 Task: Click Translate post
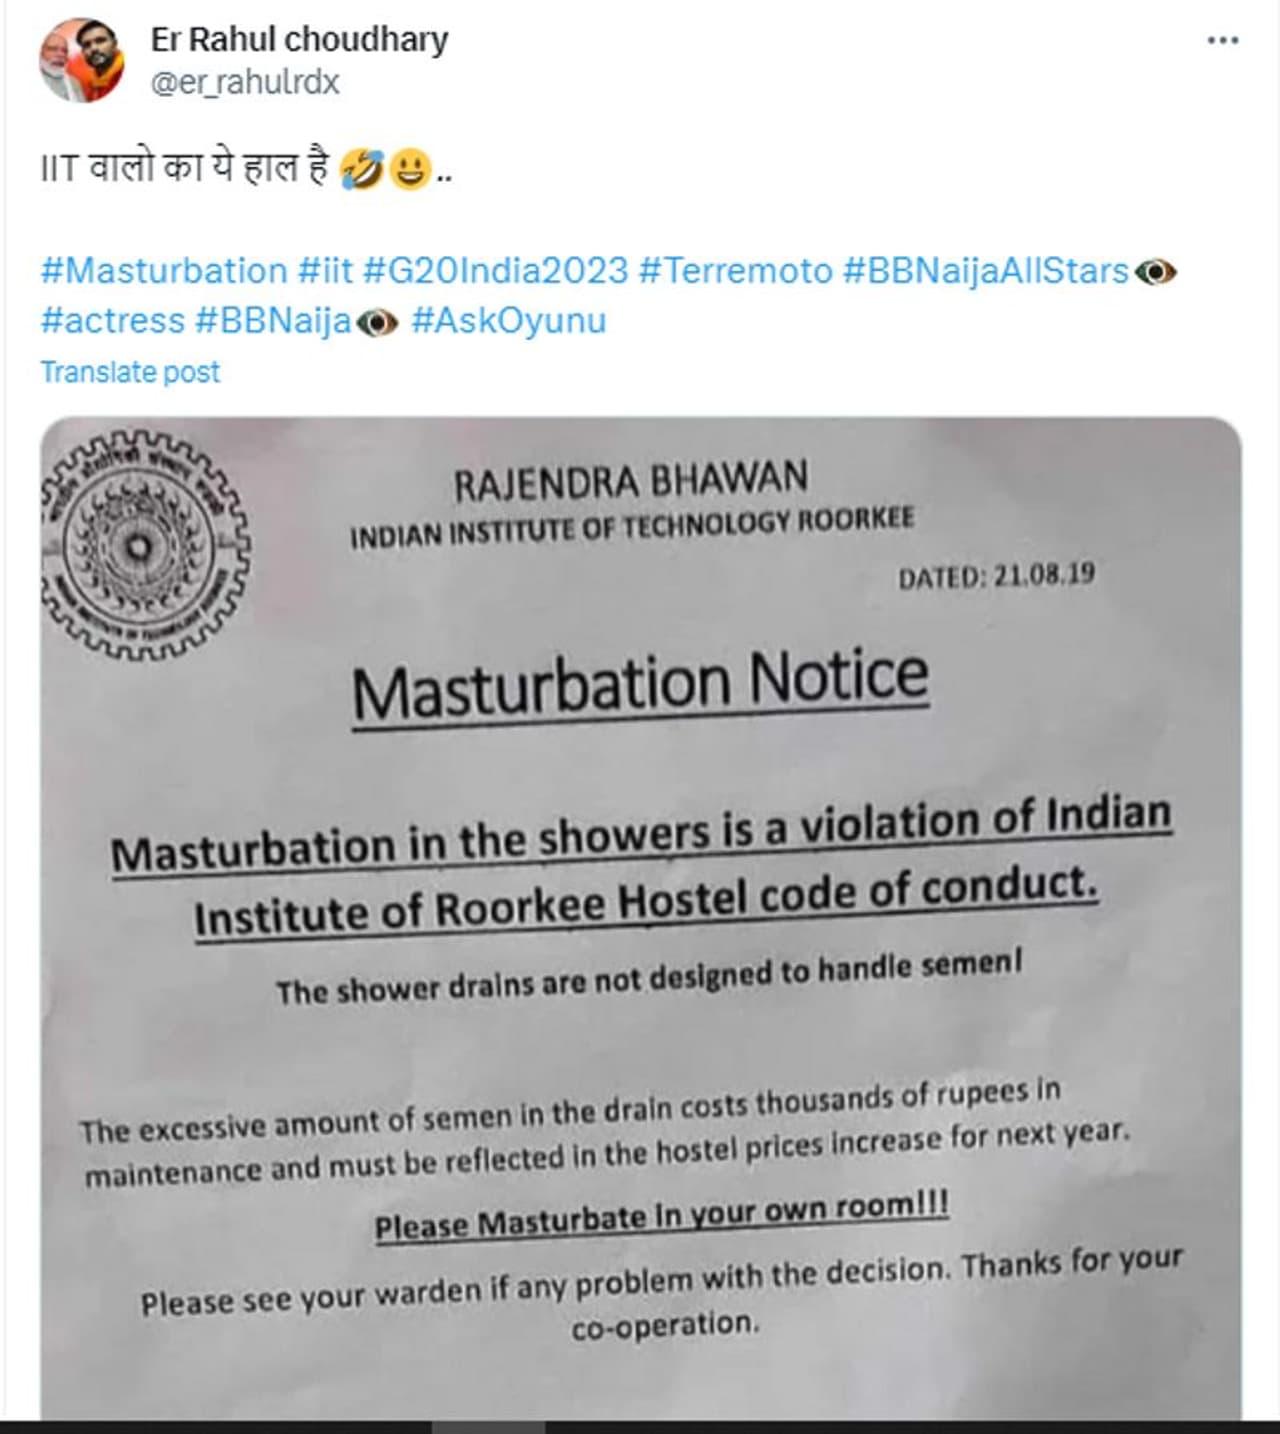click(130, 372)
